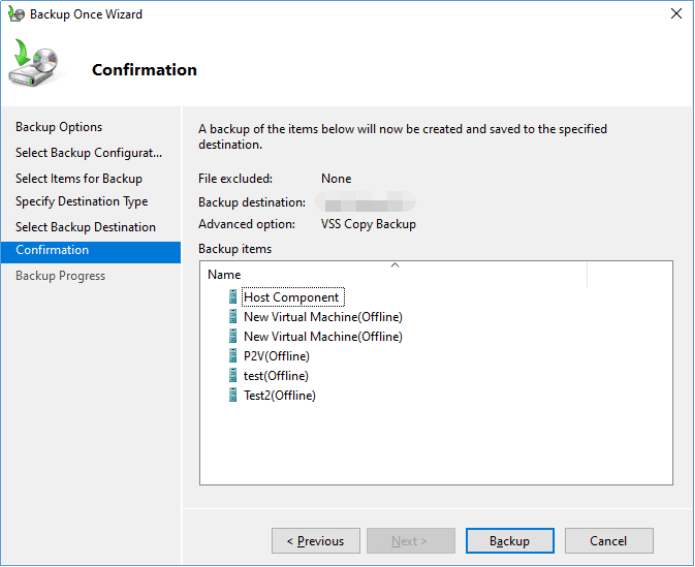Click the server icon beside P2V(Offline)

point(233,356)
